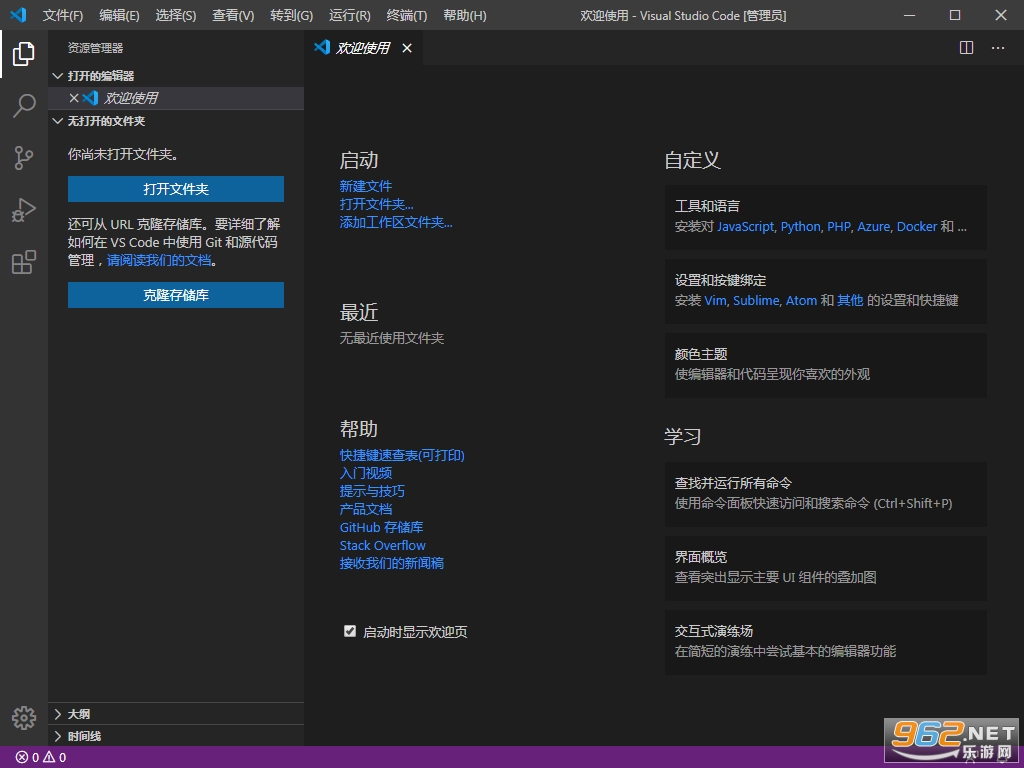The image size is (1024, 768).
Task: Install Atom keybindings link
Action: coord(801,300)
